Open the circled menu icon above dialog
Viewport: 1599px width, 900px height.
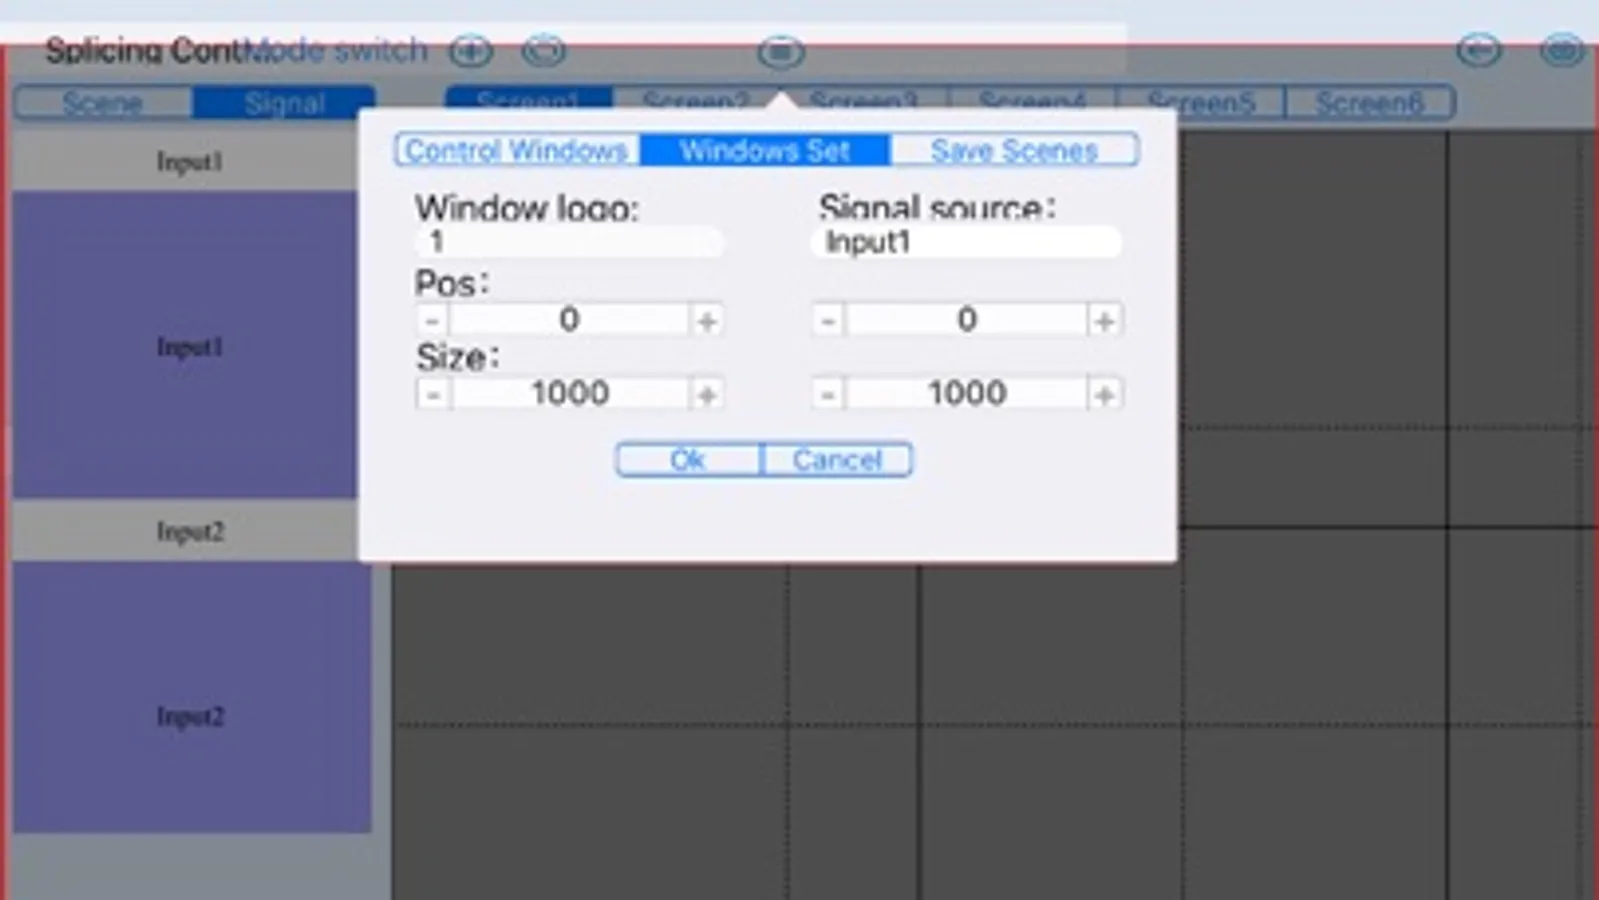(x=781, y=52)
